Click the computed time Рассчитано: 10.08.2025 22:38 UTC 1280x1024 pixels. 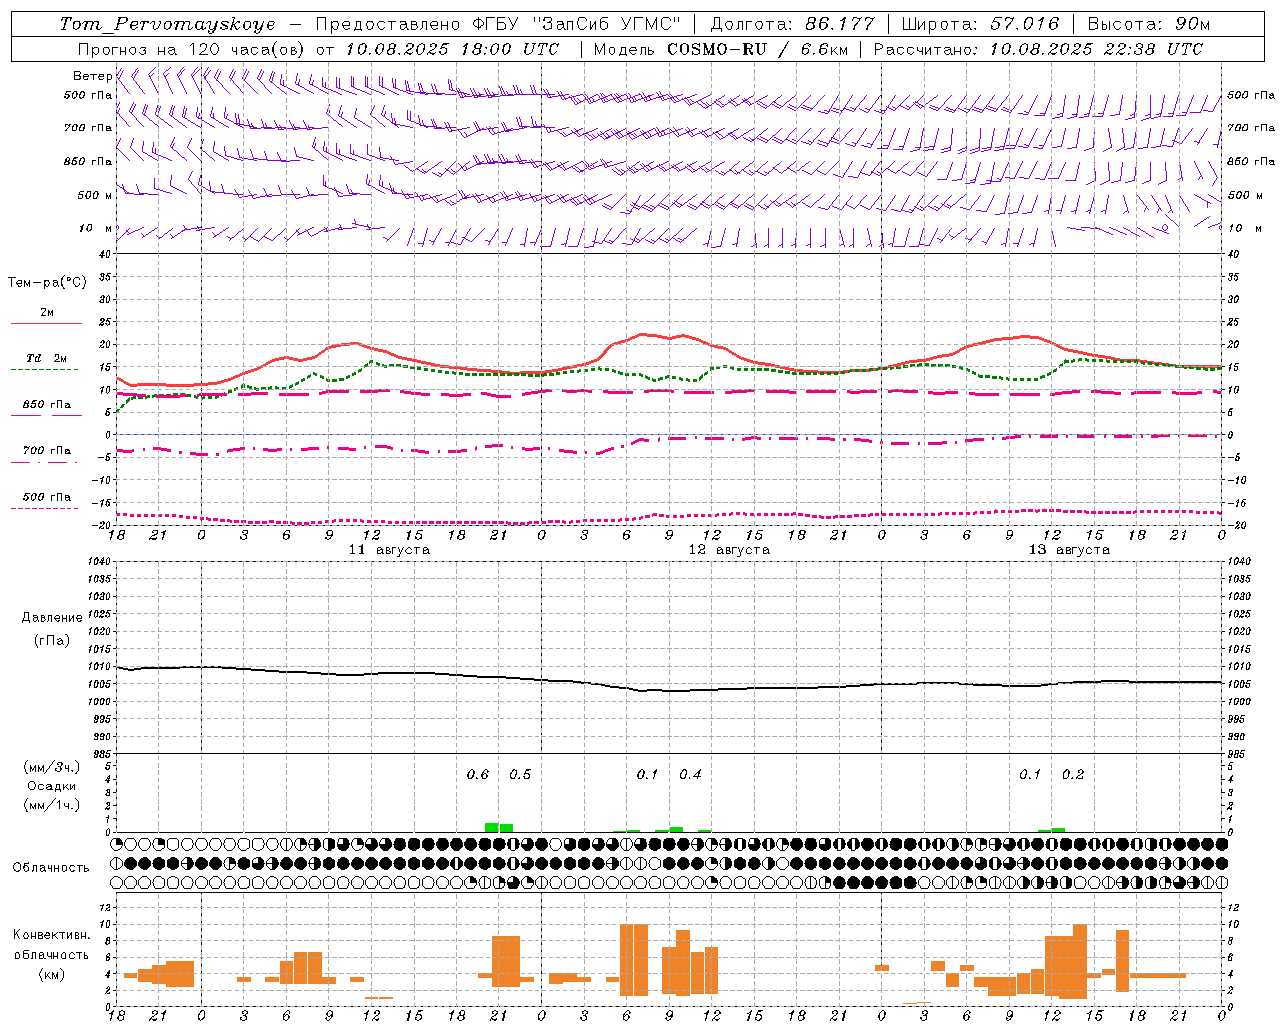click(x=1038, y=49)
